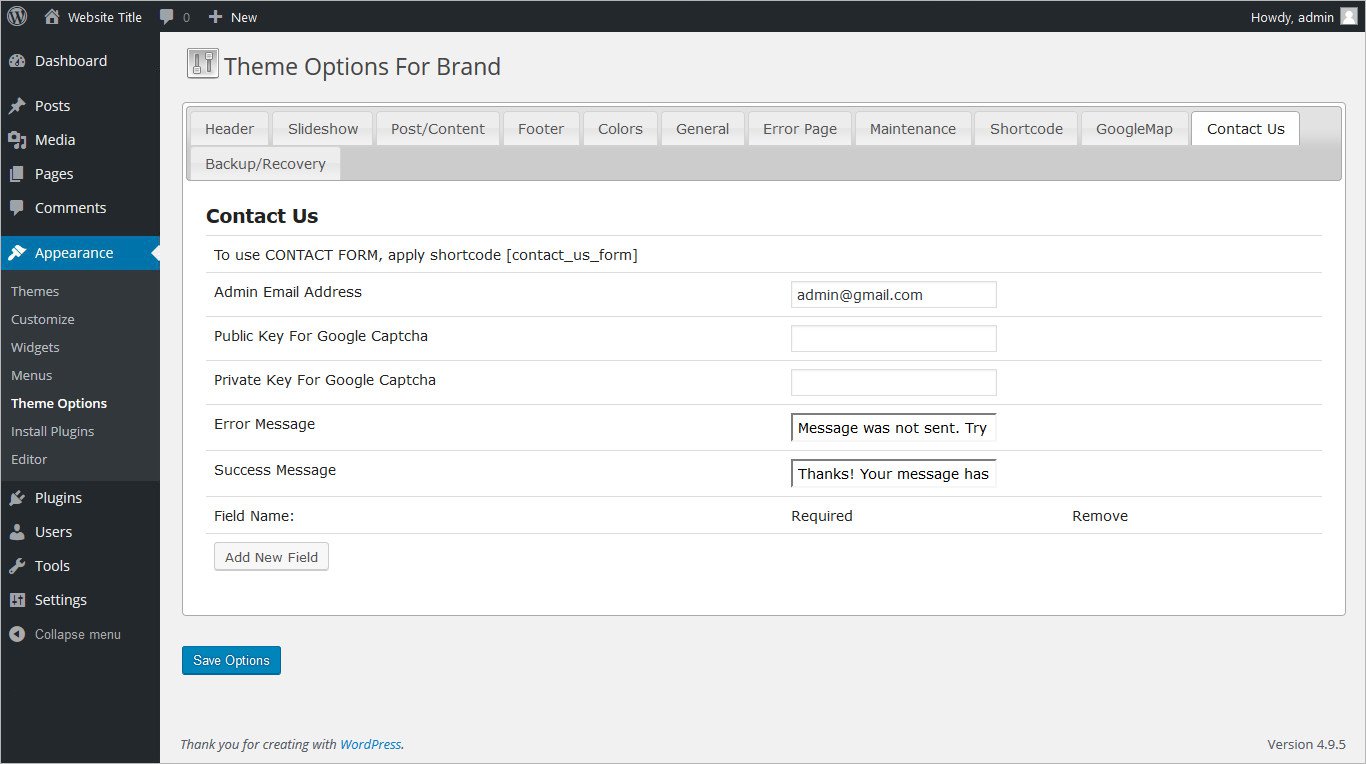Click the Add New Field button
Screen dimensions: 1366x764
[271, 557]
